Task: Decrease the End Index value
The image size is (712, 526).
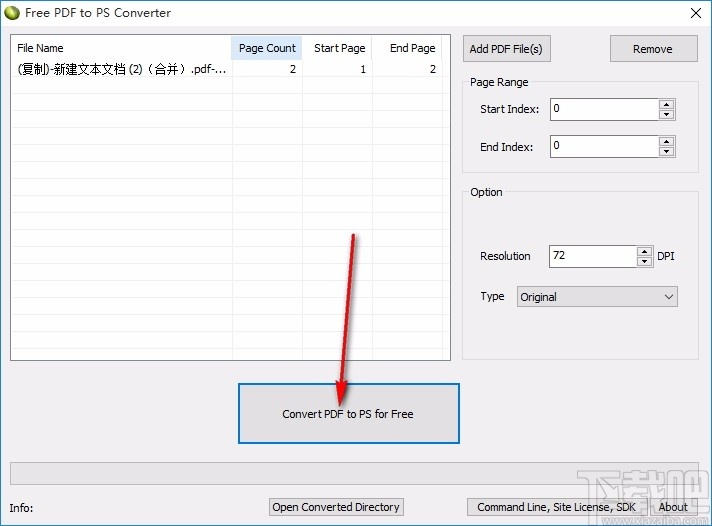Action: (667, 152)
